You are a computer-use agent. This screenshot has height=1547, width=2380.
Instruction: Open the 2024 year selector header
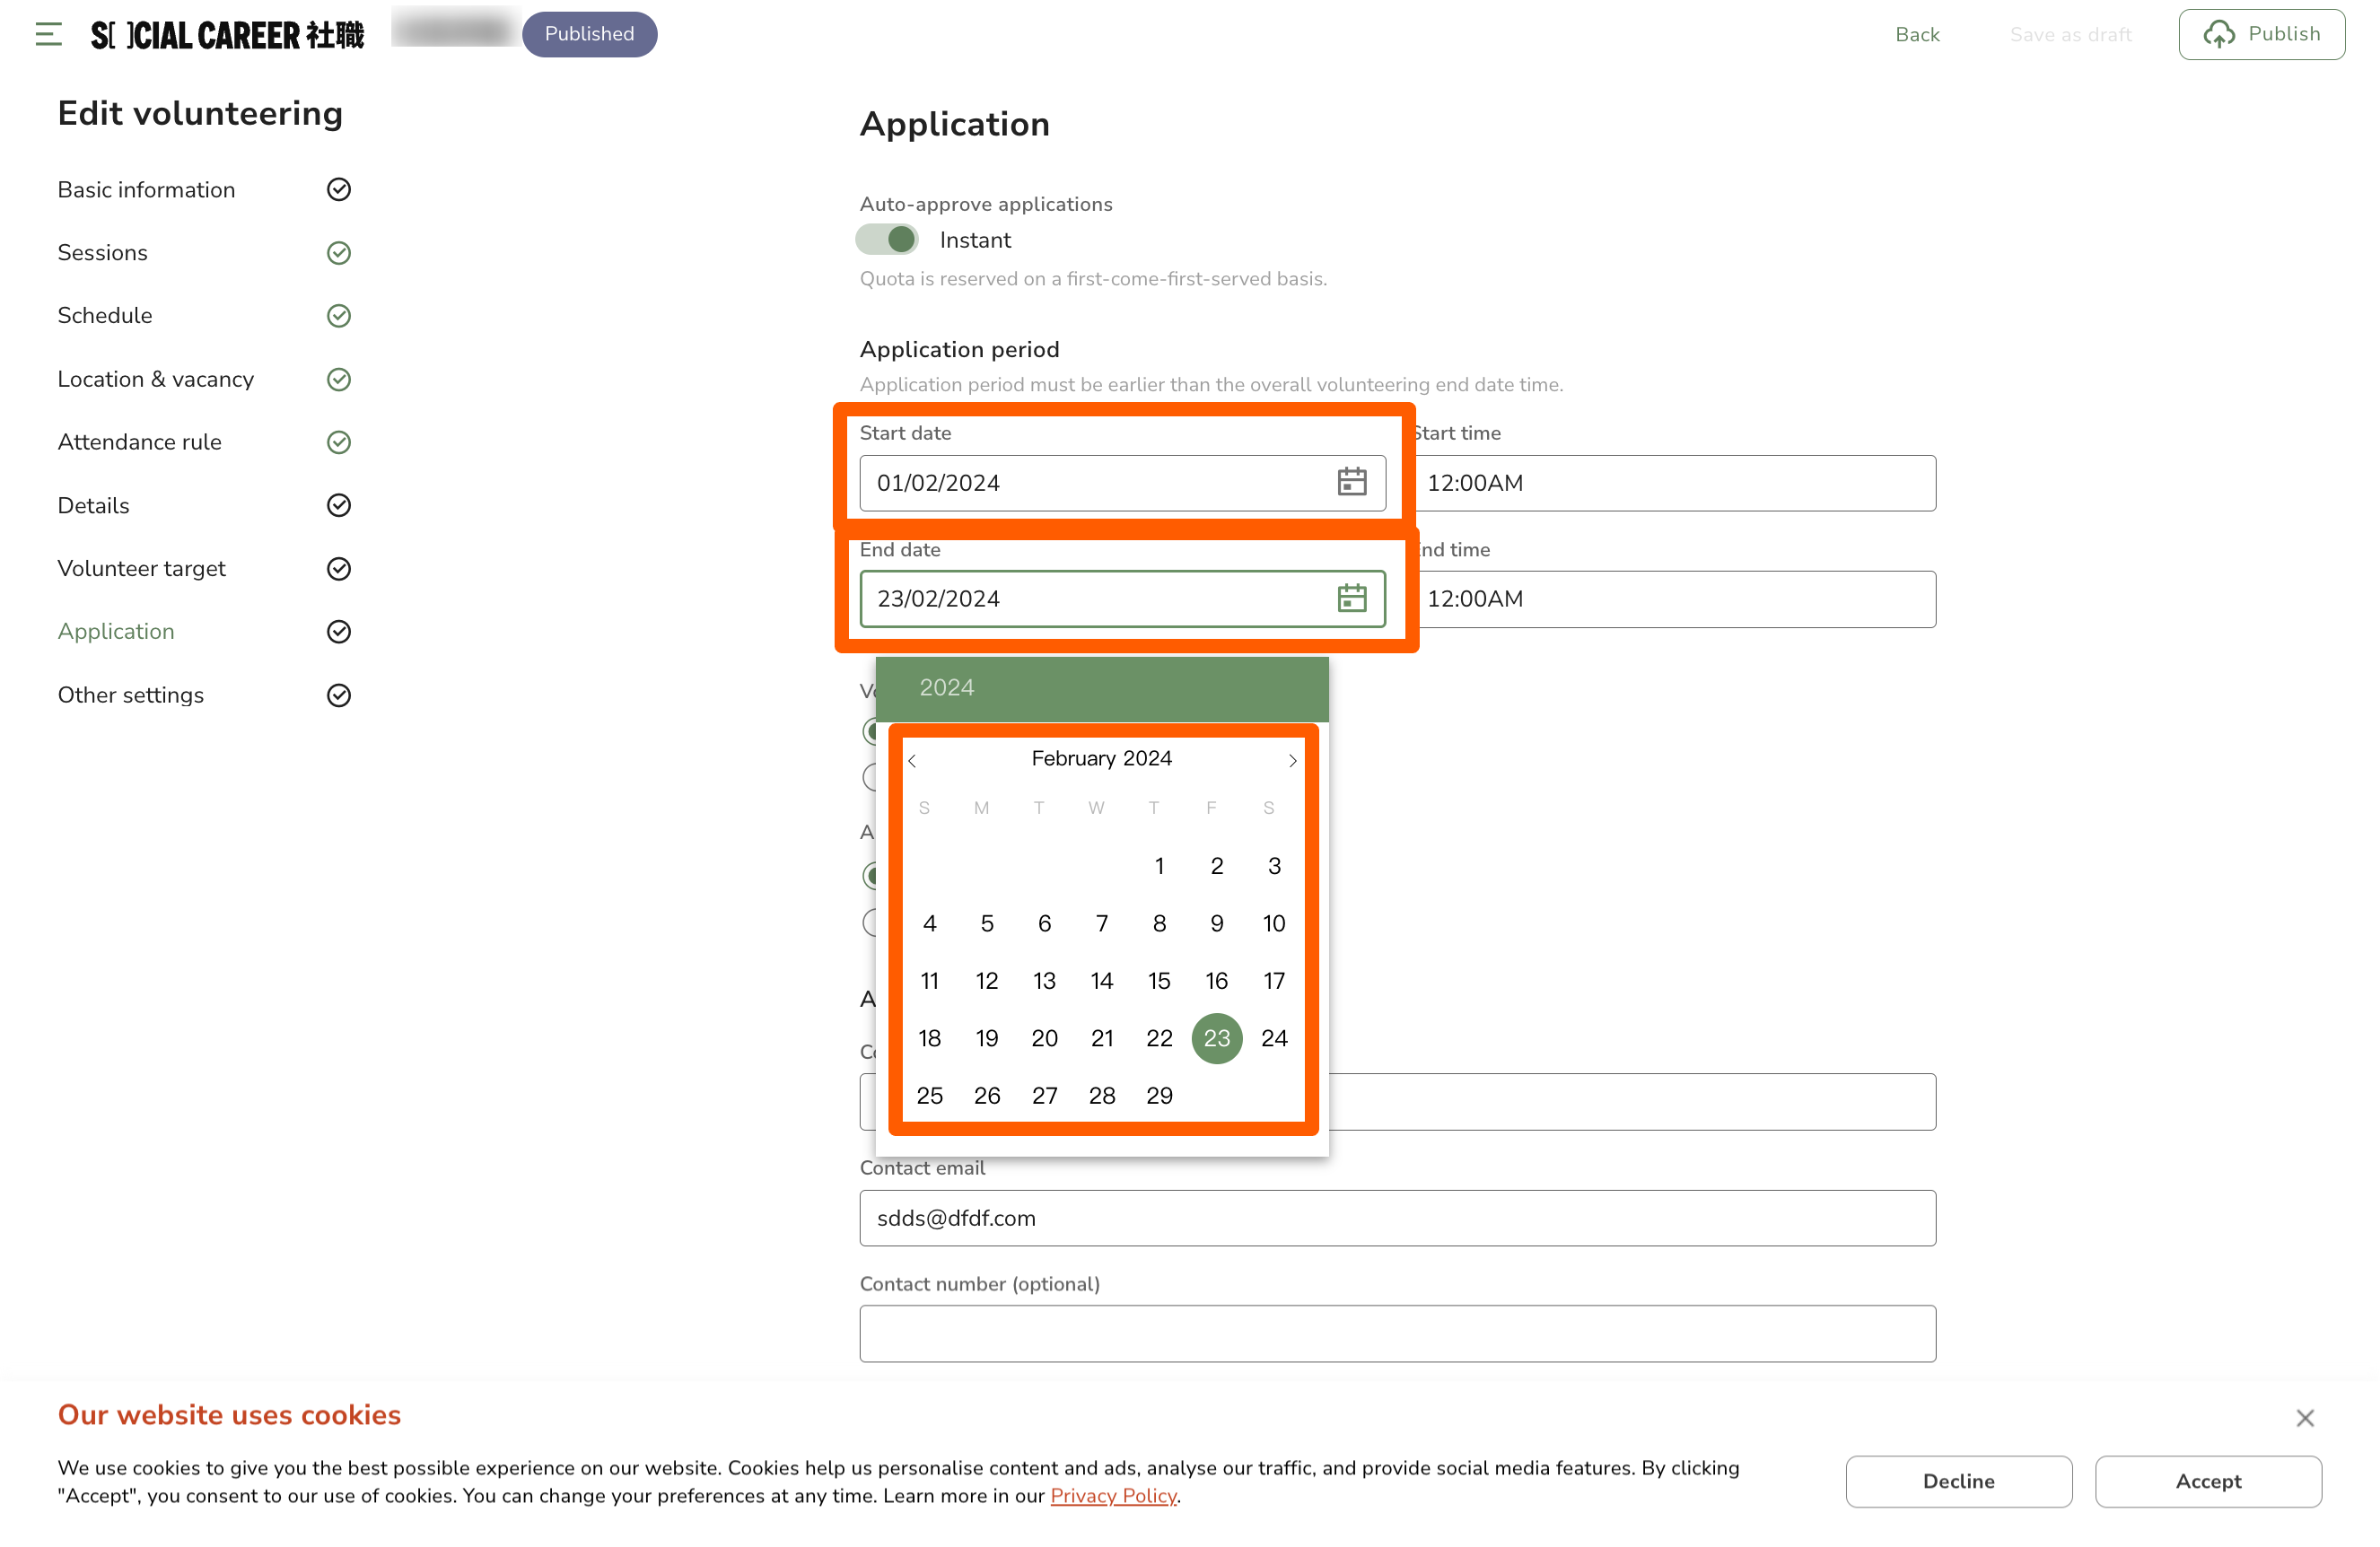(x=946, y=688)
